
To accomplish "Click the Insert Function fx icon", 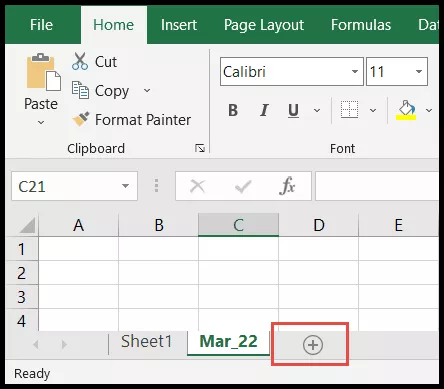I will click(x=287, y=186).
